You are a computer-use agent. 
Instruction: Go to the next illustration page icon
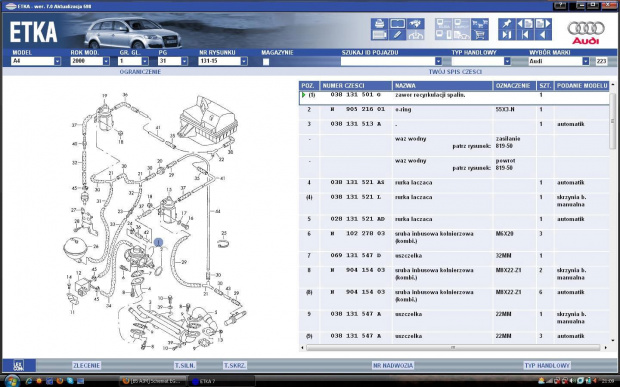pyautogui.click(x=543, y=24)
